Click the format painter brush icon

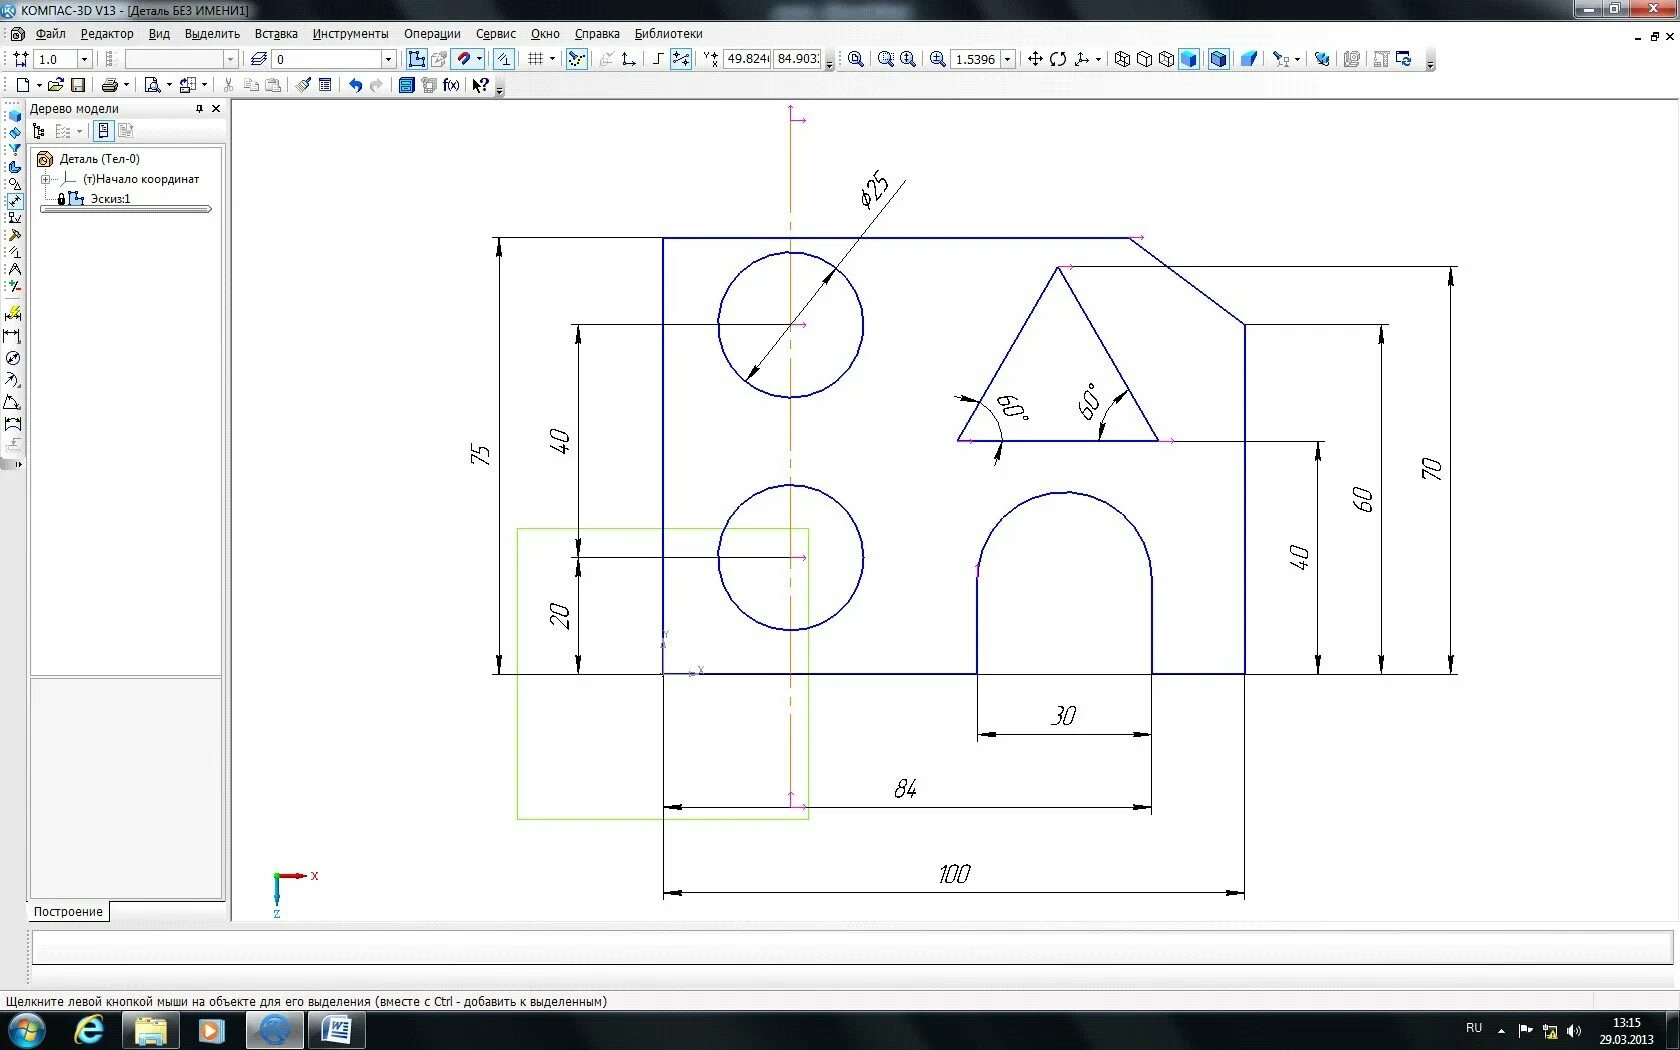click(302, 85)
